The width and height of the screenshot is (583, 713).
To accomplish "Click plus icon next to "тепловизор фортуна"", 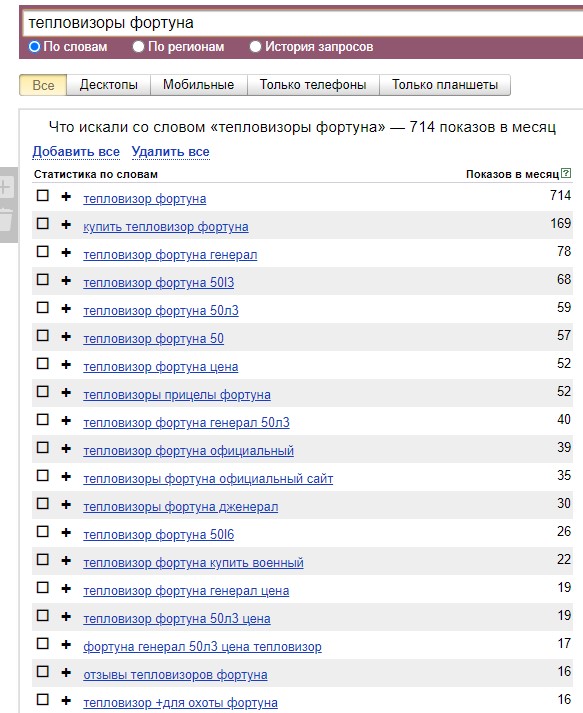I will point(66,196).
